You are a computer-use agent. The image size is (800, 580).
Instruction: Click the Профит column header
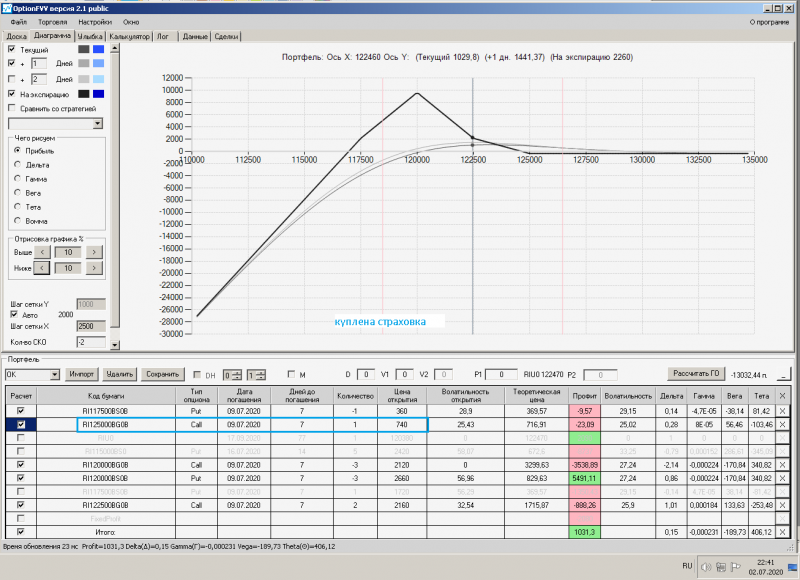[x=585, y=396]
